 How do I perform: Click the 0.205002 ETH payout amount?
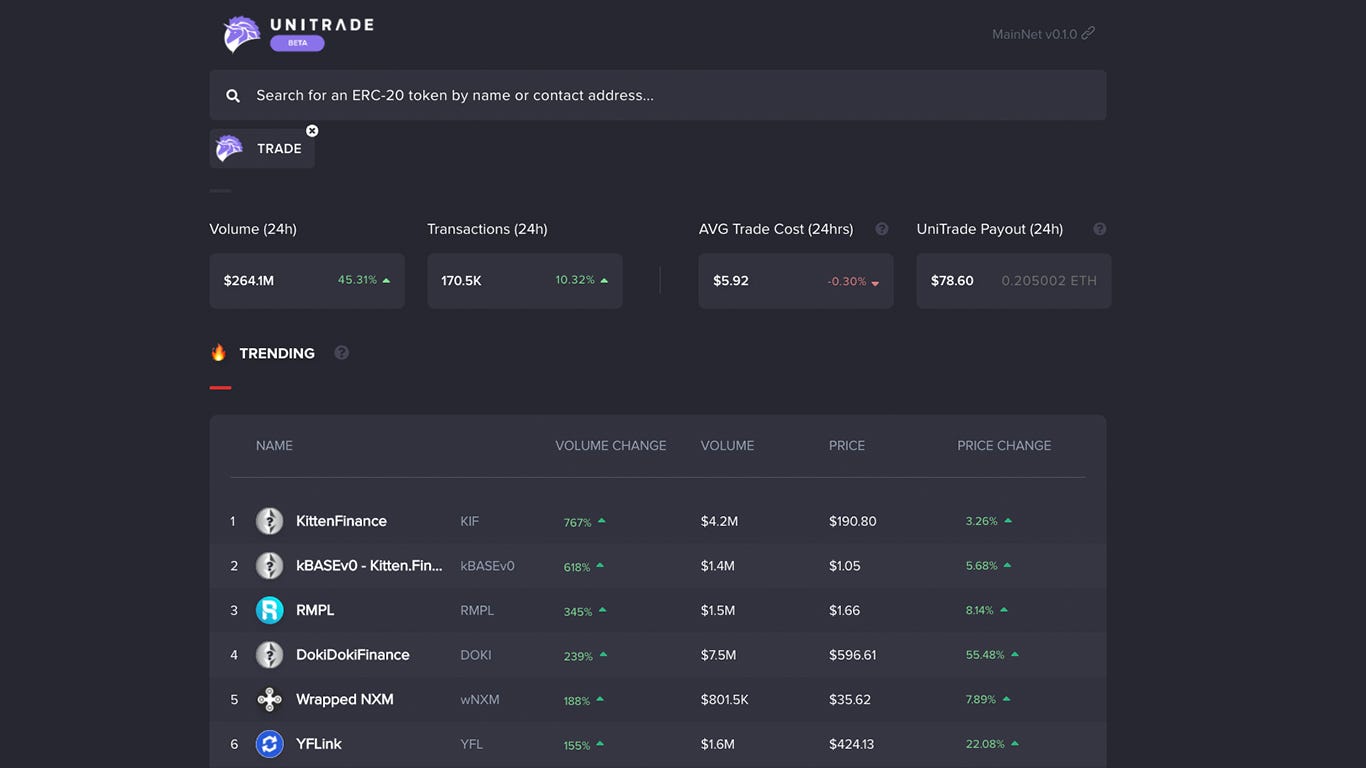click(x=1049, y=281)
